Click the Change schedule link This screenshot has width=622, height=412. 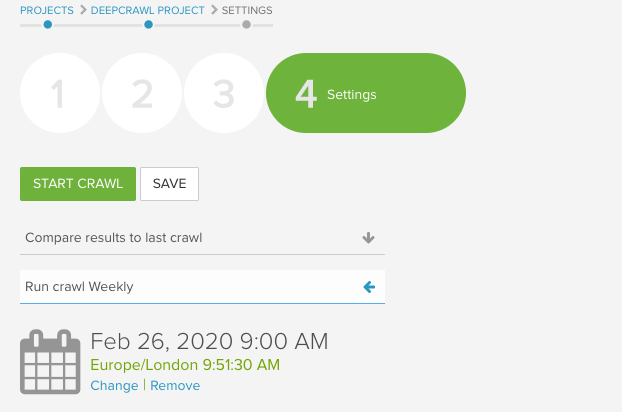[114, 386]
